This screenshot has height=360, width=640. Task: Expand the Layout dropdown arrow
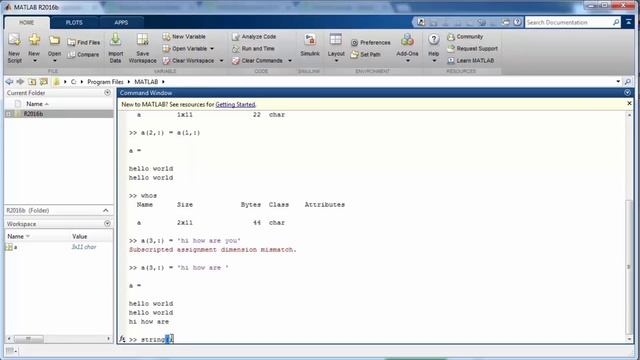pyautogui.click(x=336, y=61)
